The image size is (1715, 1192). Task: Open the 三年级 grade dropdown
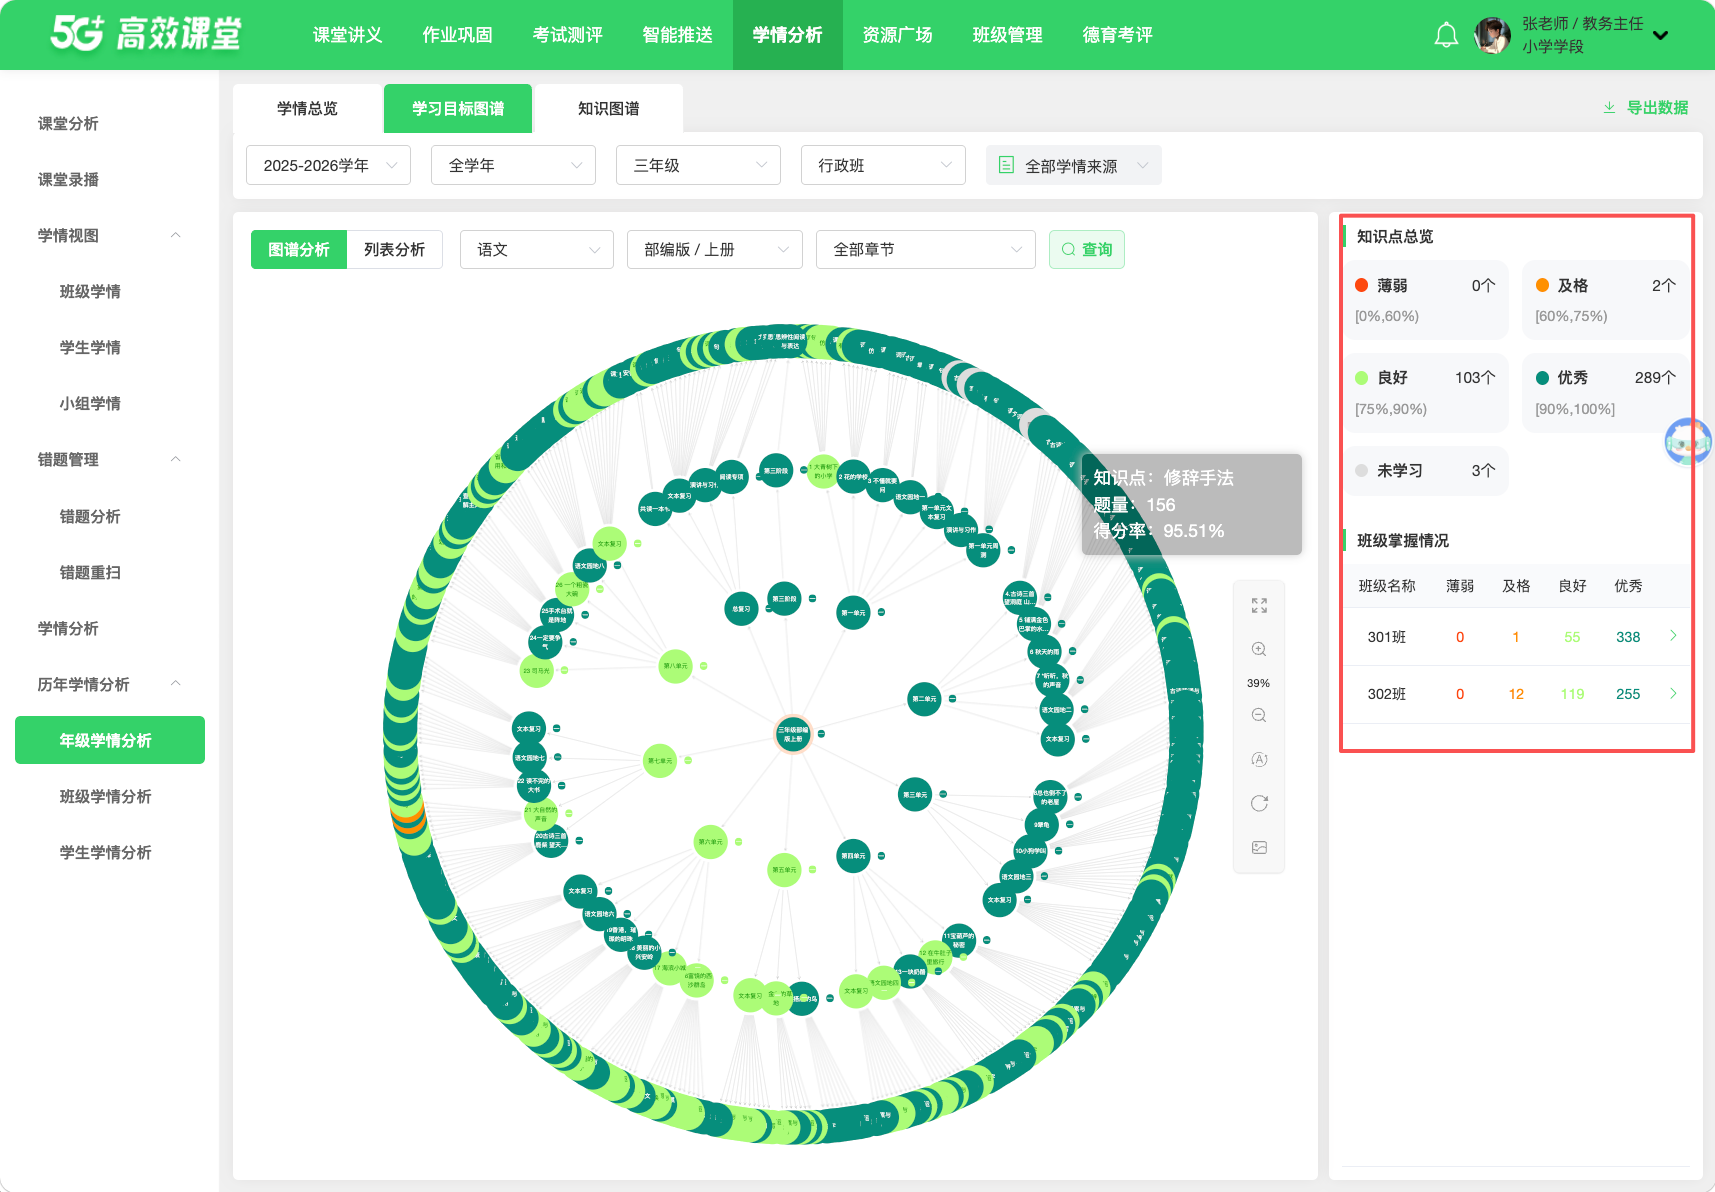point(698,165)
